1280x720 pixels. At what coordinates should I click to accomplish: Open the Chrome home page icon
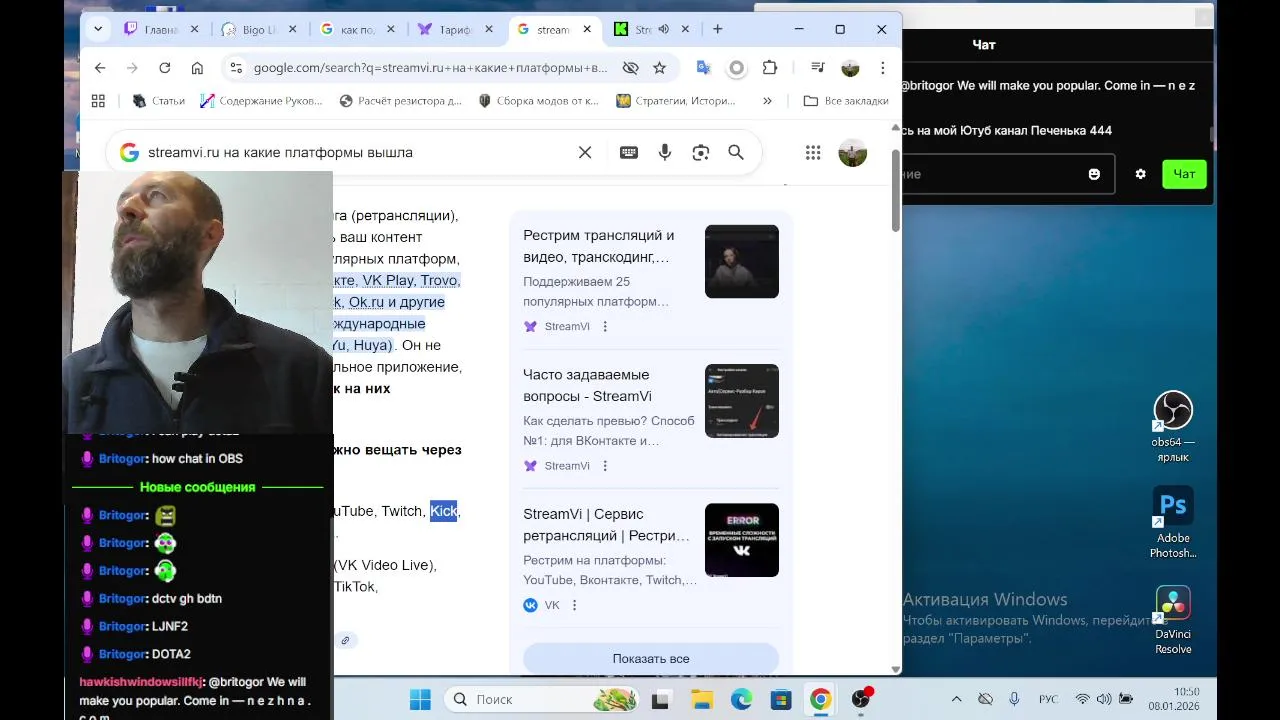[x=197, y=68]
